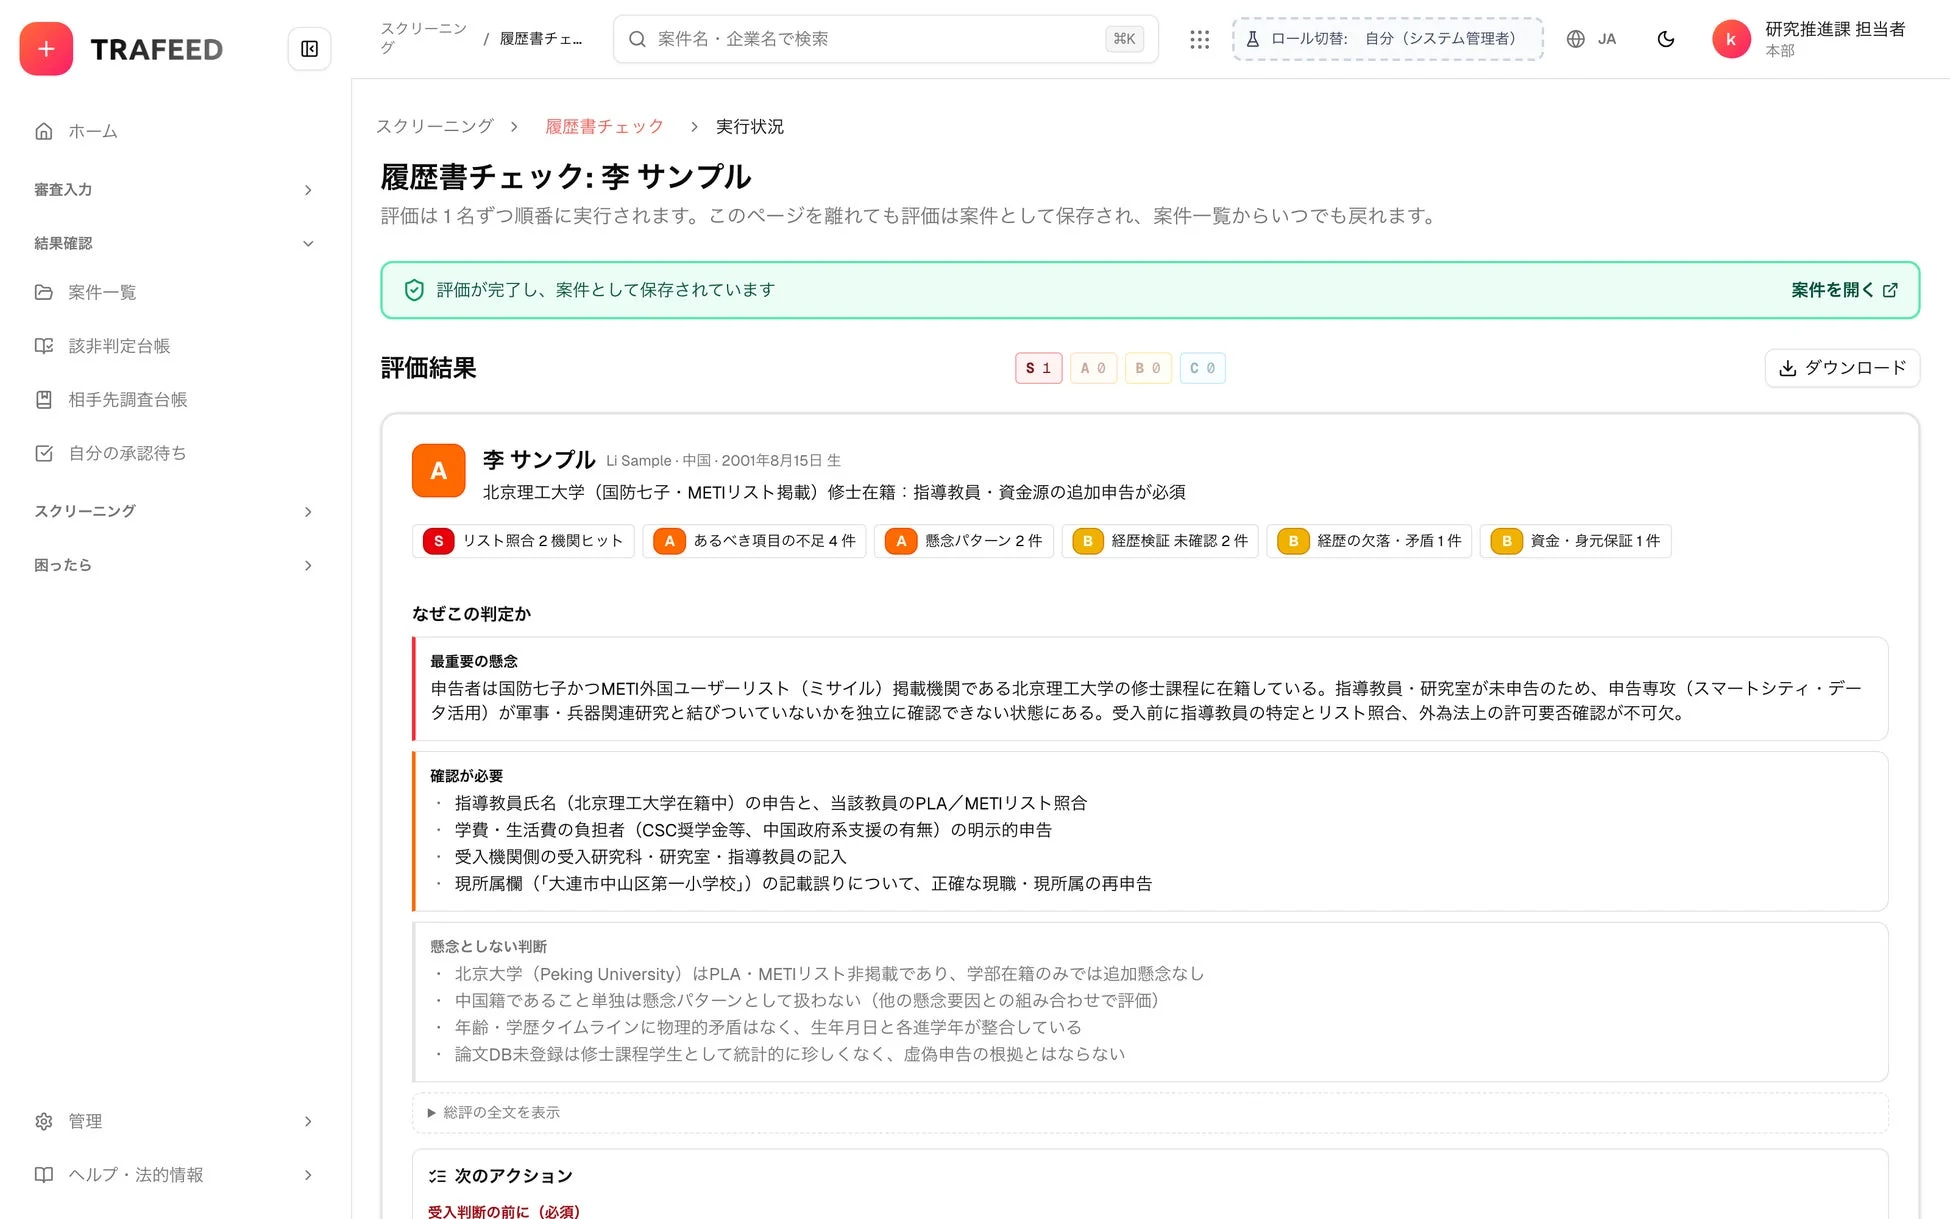1950x1219 pixels.
Task: Click the ledger icon beside 相手先調査台帳
Action: [x=44, y=400]
